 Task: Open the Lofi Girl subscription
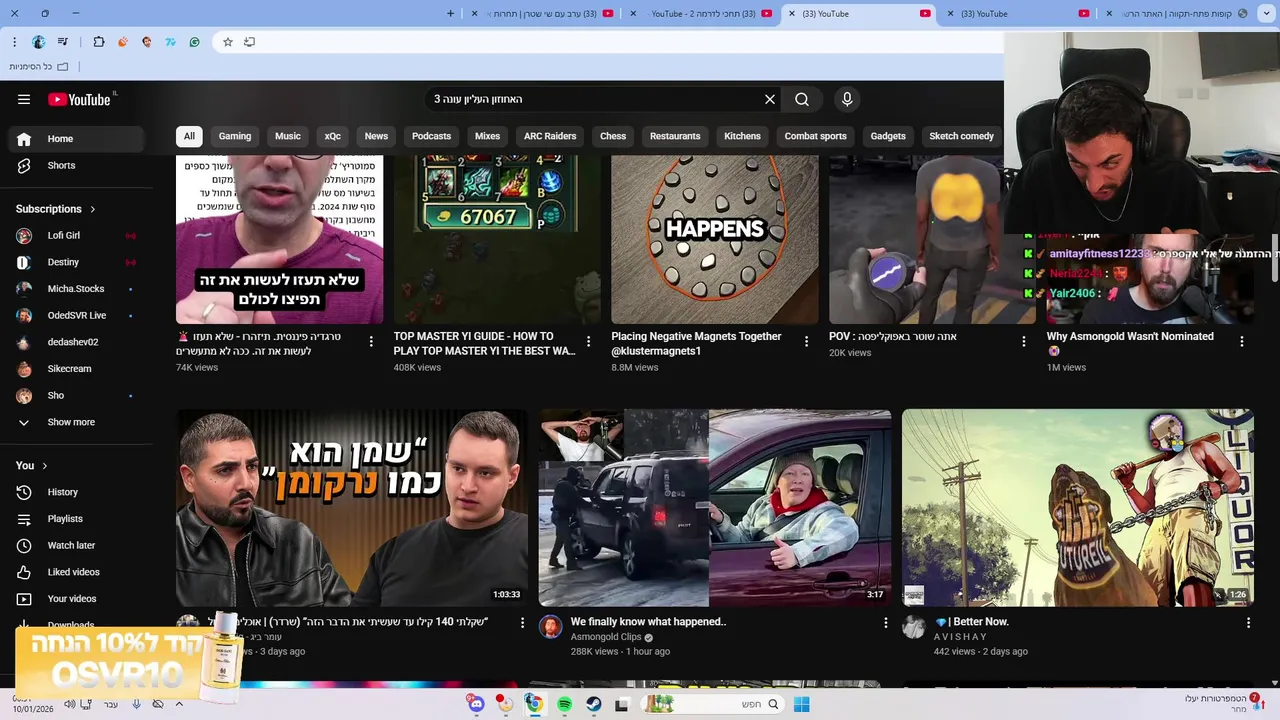pos(77,235)
